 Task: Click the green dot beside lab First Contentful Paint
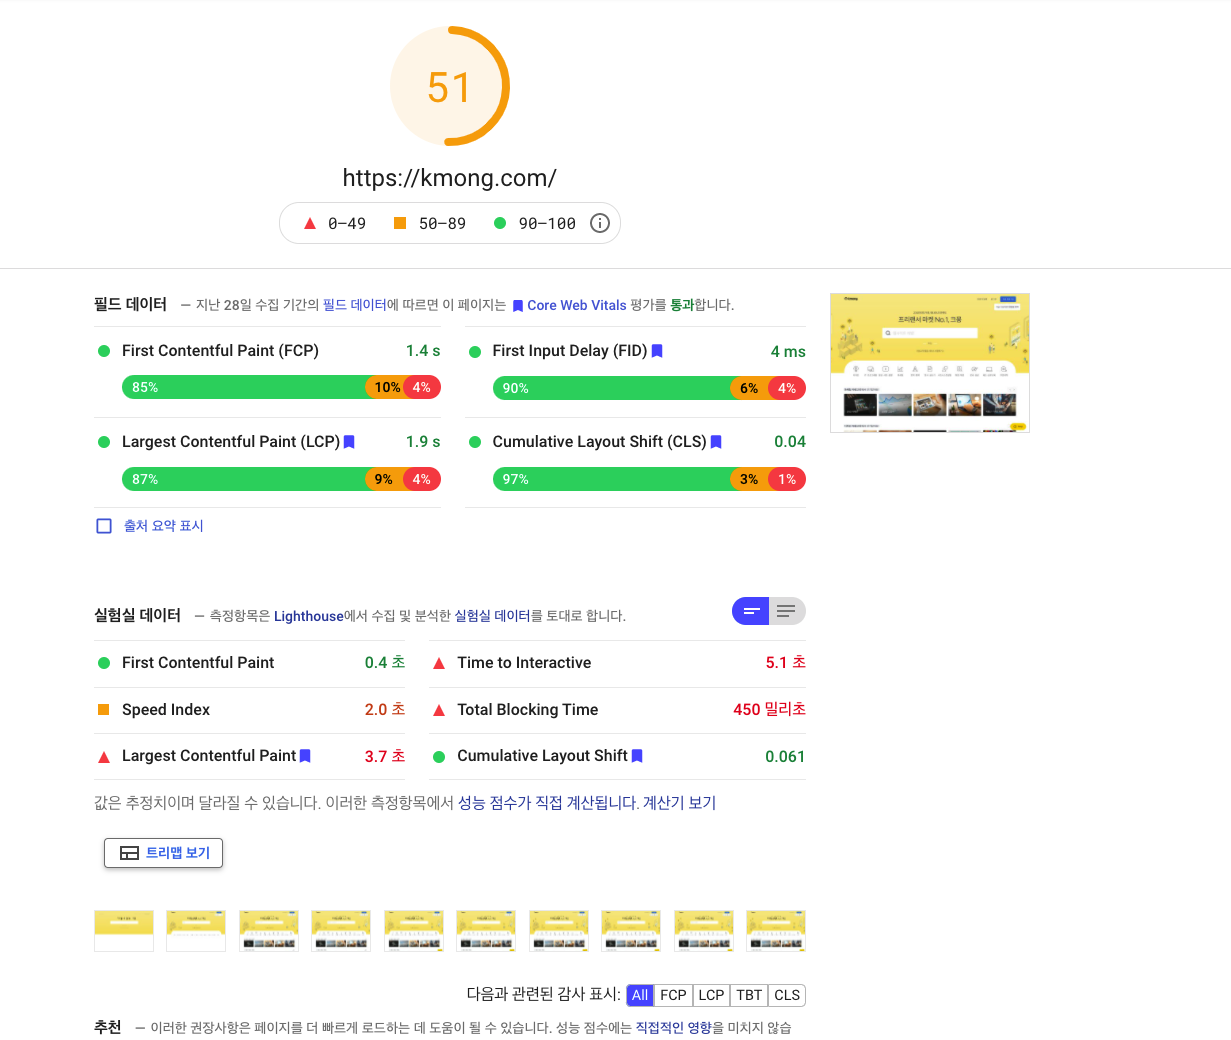point(103,663)
